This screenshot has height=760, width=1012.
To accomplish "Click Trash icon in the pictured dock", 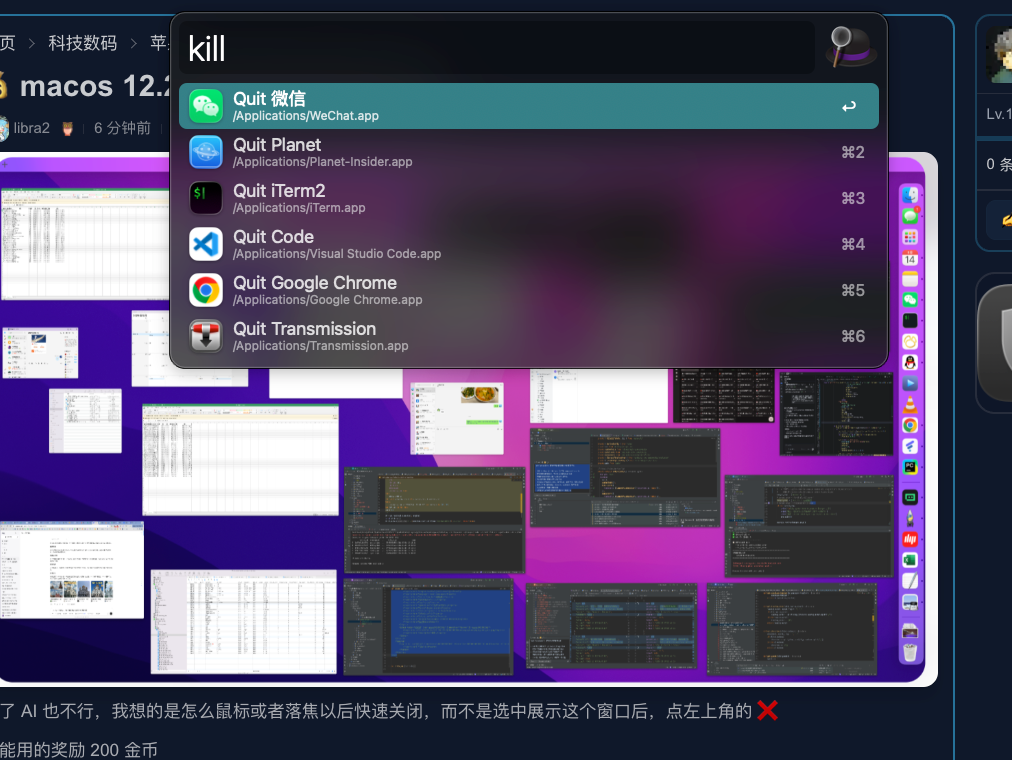I will pos(910,652).
